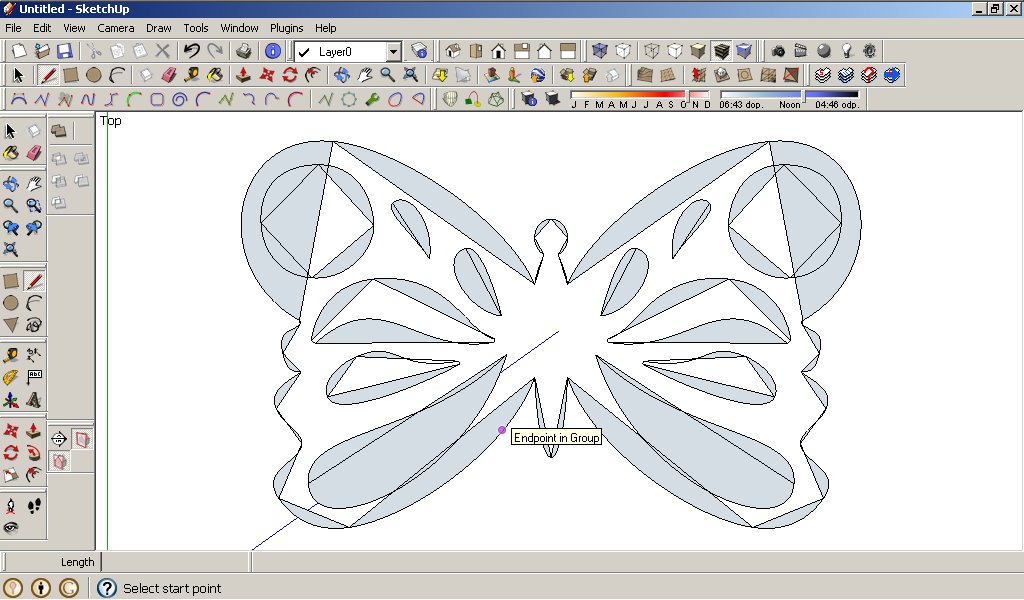
Task: Pick the Orbit camera tool in top toolbar
Action: [341, 75]
